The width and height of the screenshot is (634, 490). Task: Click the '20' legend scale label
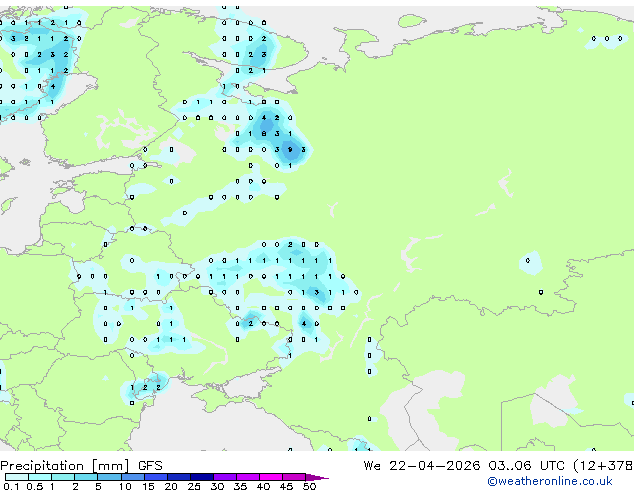tap(171, 486)
